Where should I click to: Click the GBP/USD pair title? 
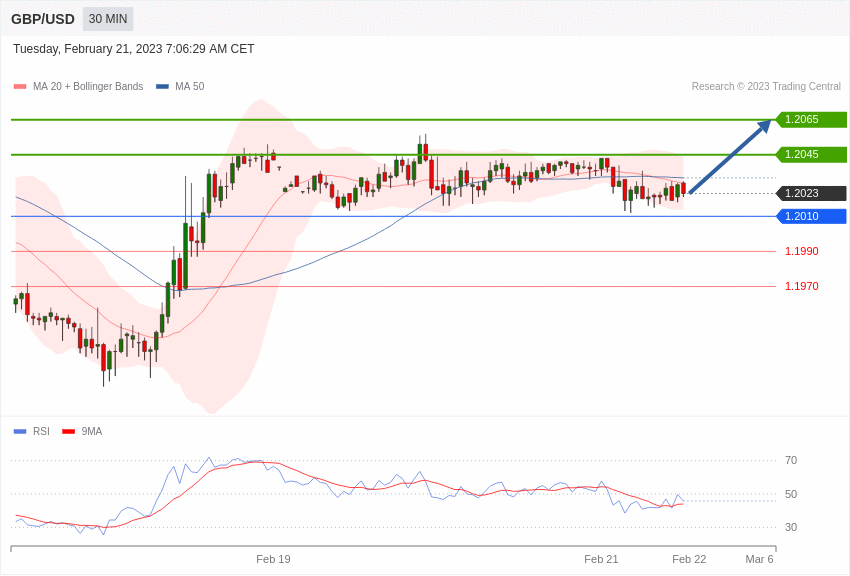click(43, 19)
